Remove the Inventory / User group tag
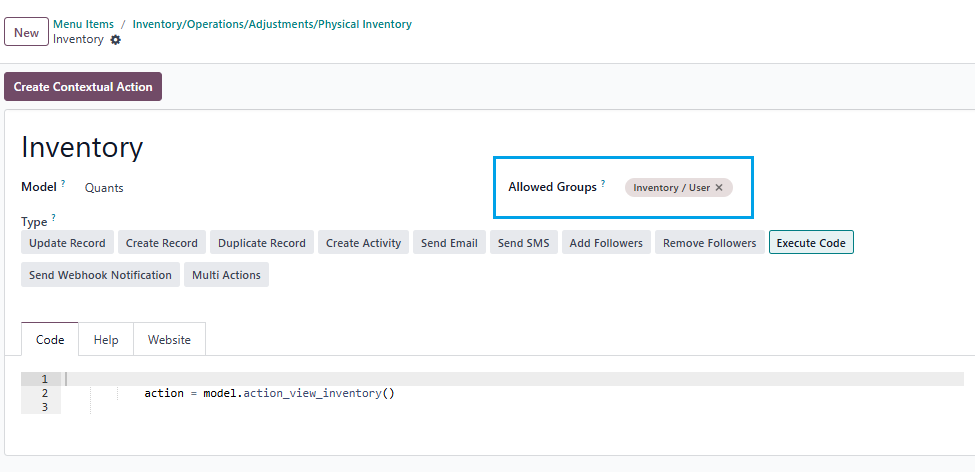 [719, 187]
